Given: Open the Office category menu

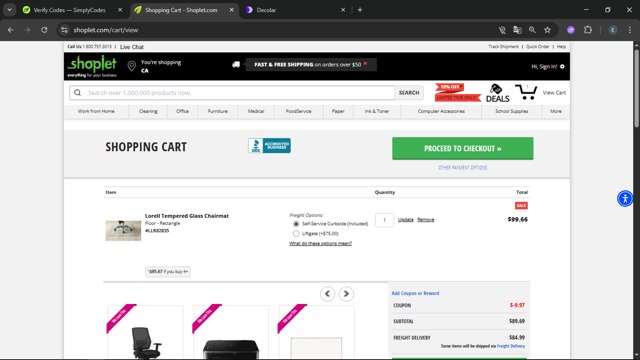Looking at the screenshot, I should click(x=182, y=111).
